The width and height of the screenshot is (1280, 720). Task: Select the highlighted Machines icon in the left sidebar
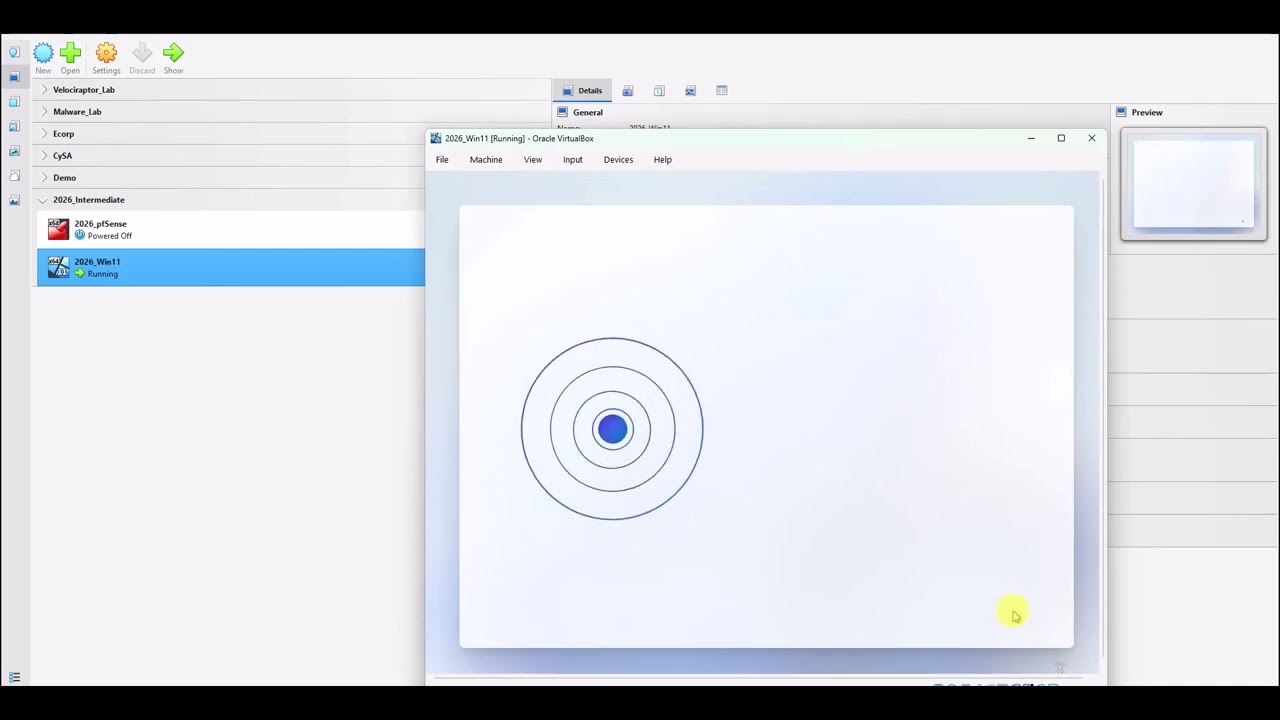pyautogui.click(x=14, y=77)
